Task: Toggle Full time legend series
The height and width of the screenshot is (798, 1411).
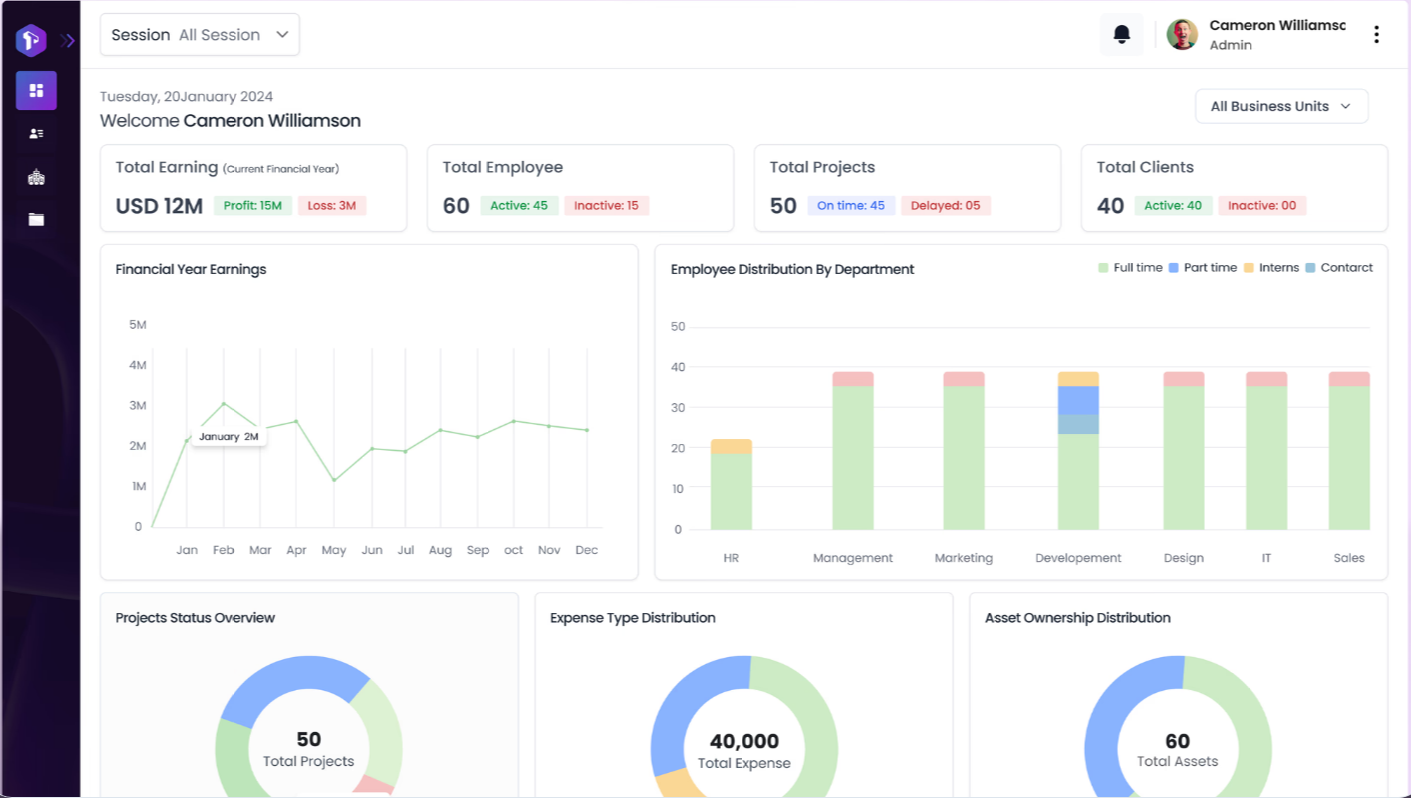Action: point(1130,268)
